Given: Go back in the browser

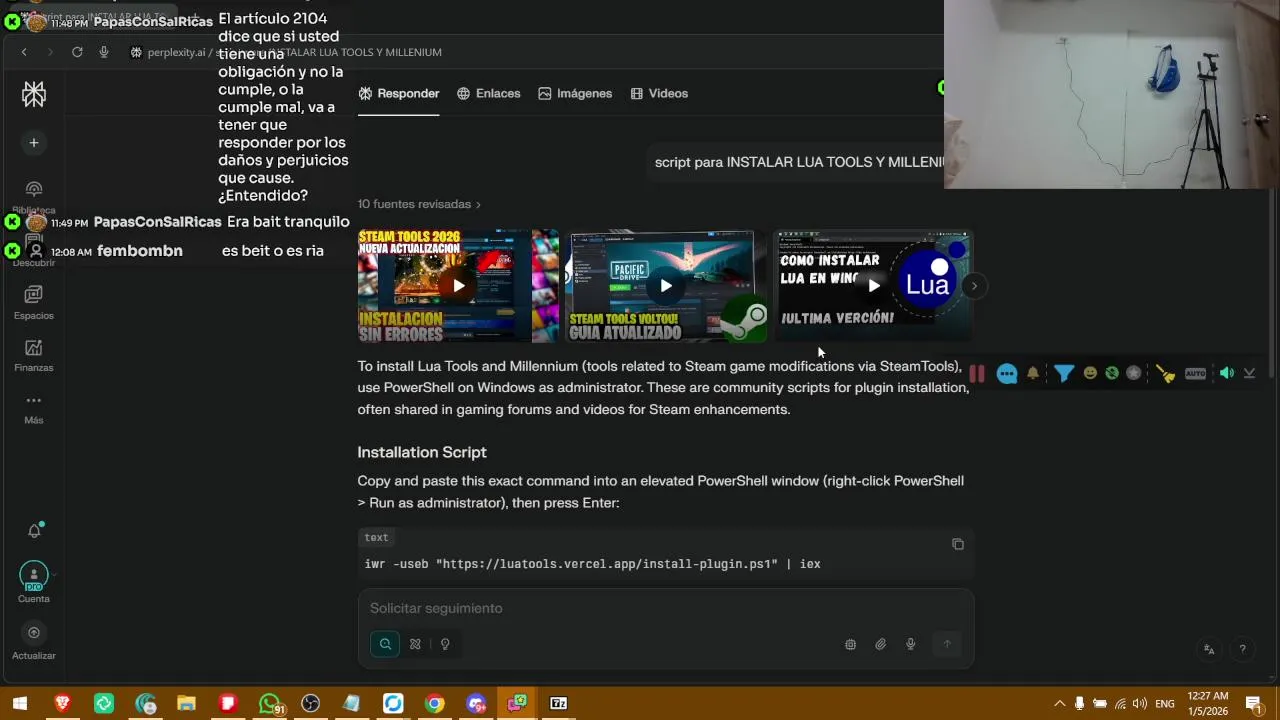Looking at the screenshot, I should click(24, 52).
